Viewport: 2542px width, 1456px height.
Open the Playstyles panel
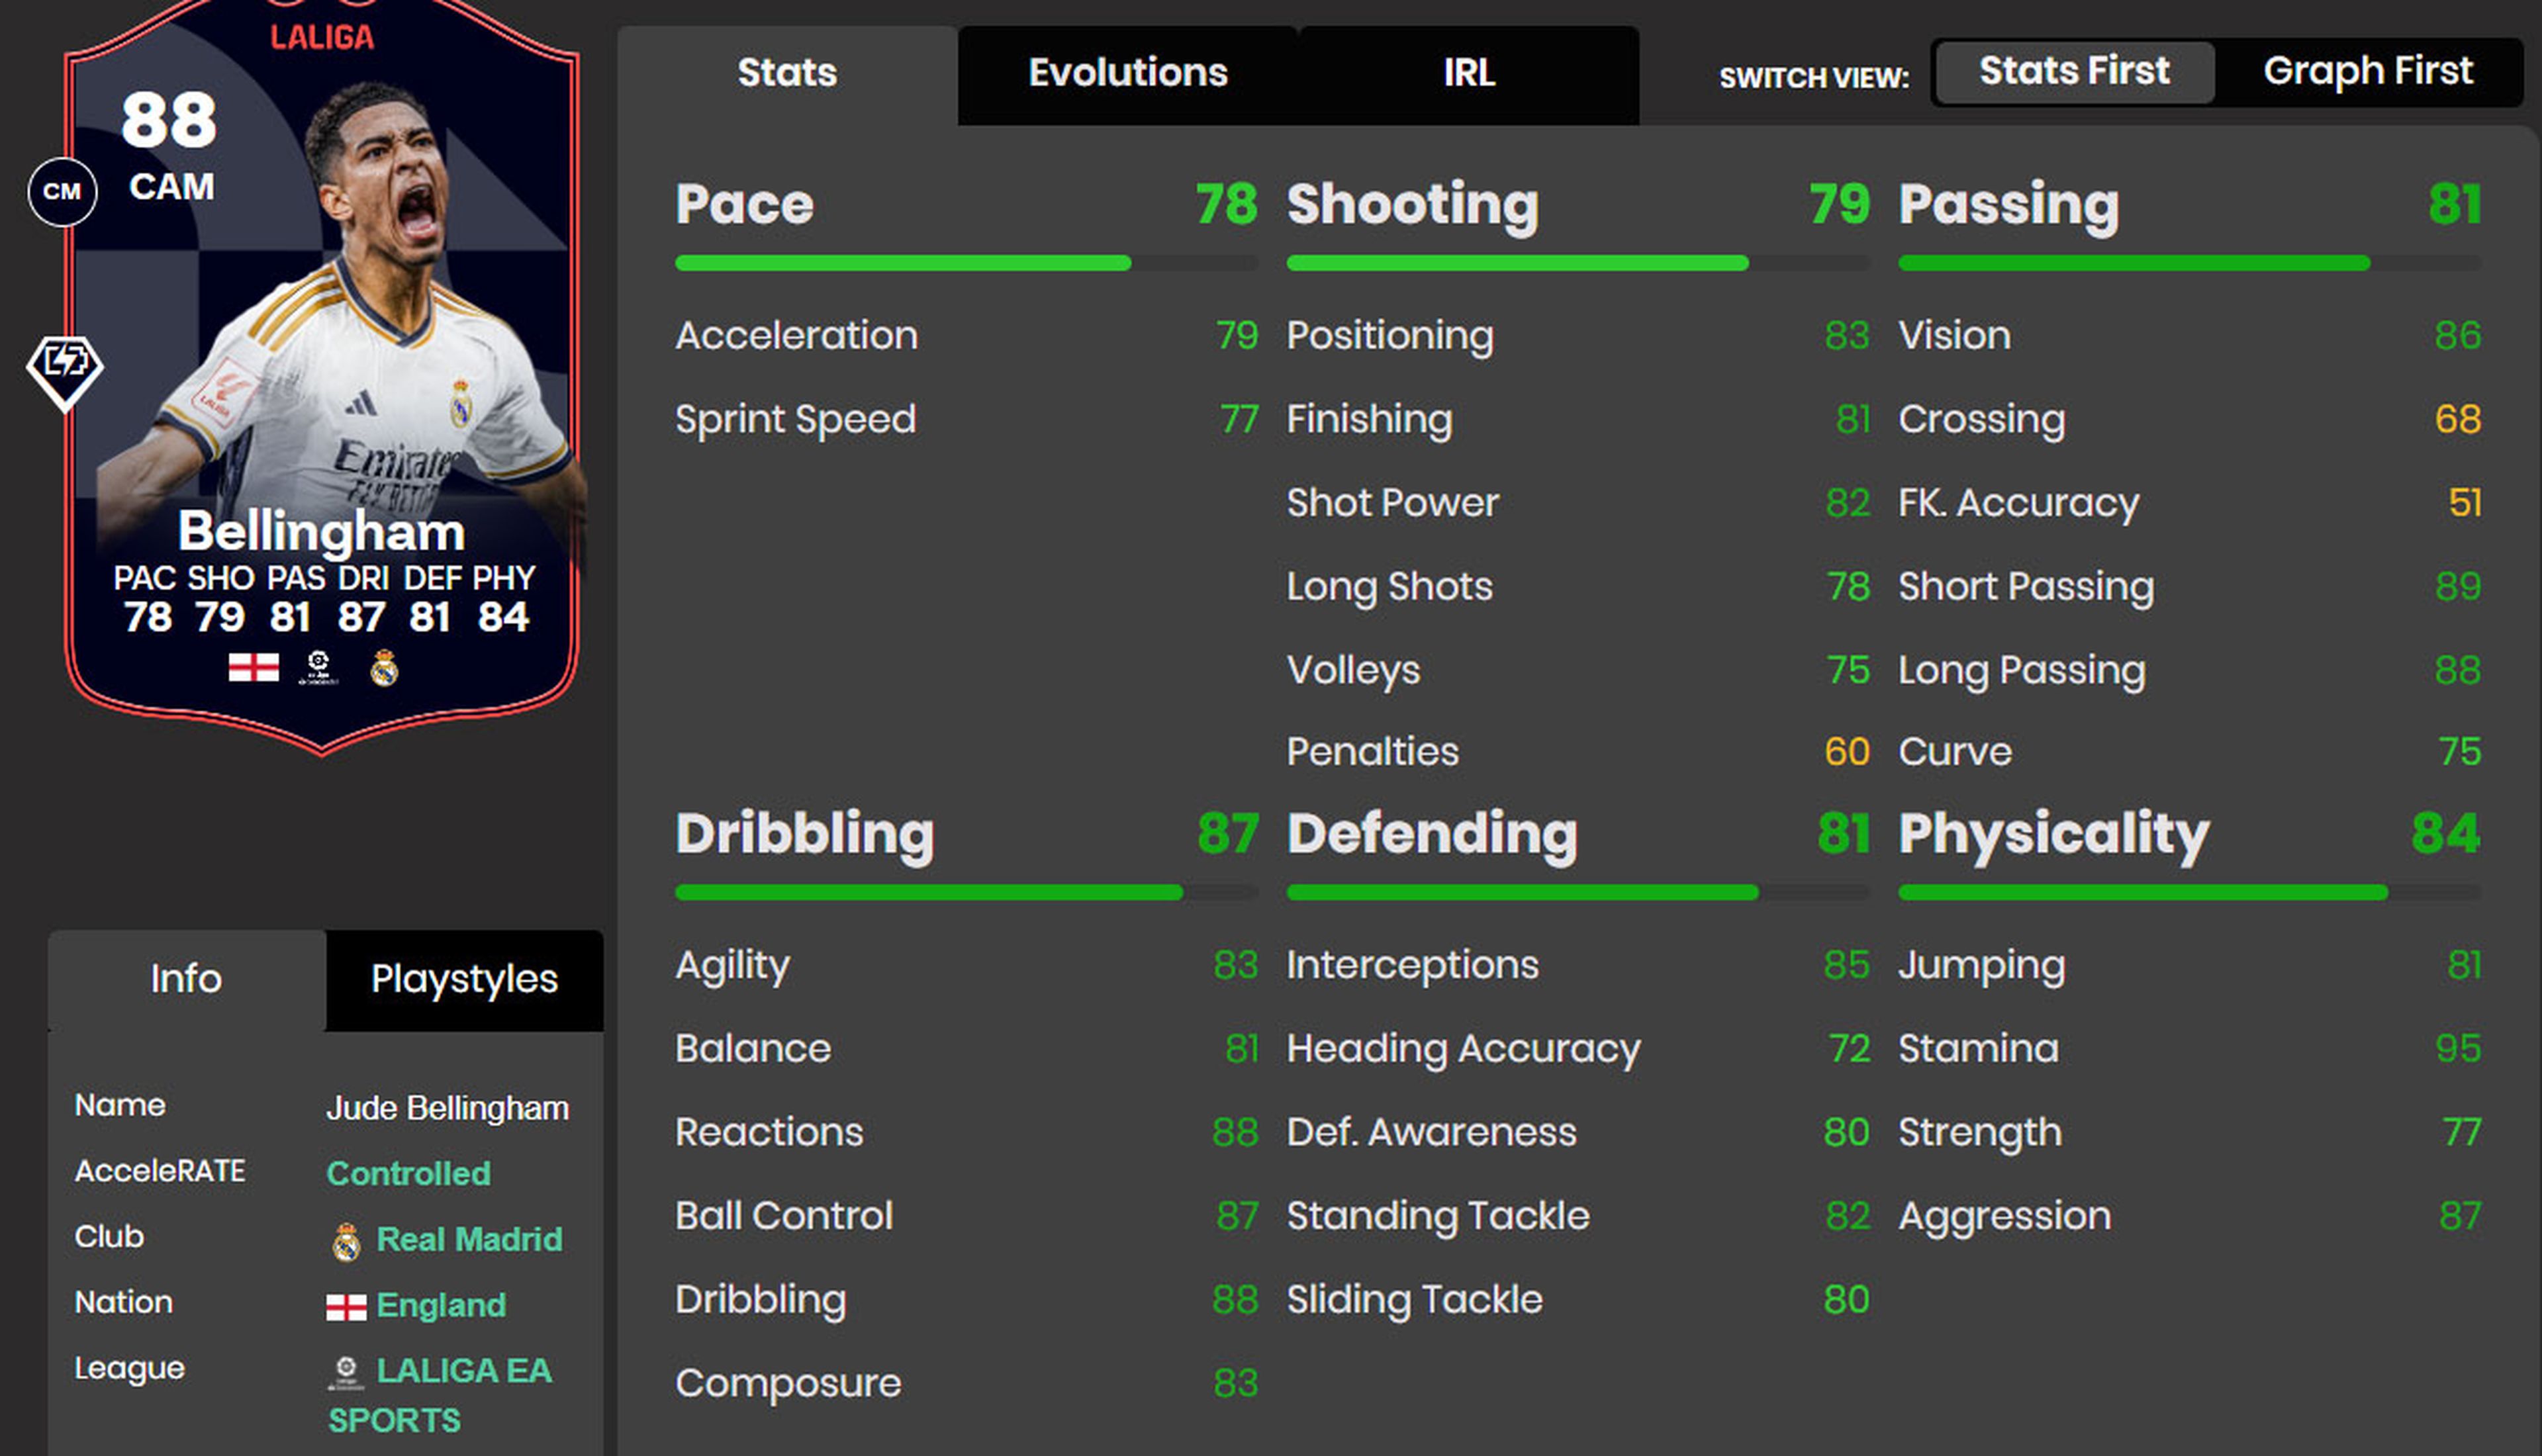[463, 979]
